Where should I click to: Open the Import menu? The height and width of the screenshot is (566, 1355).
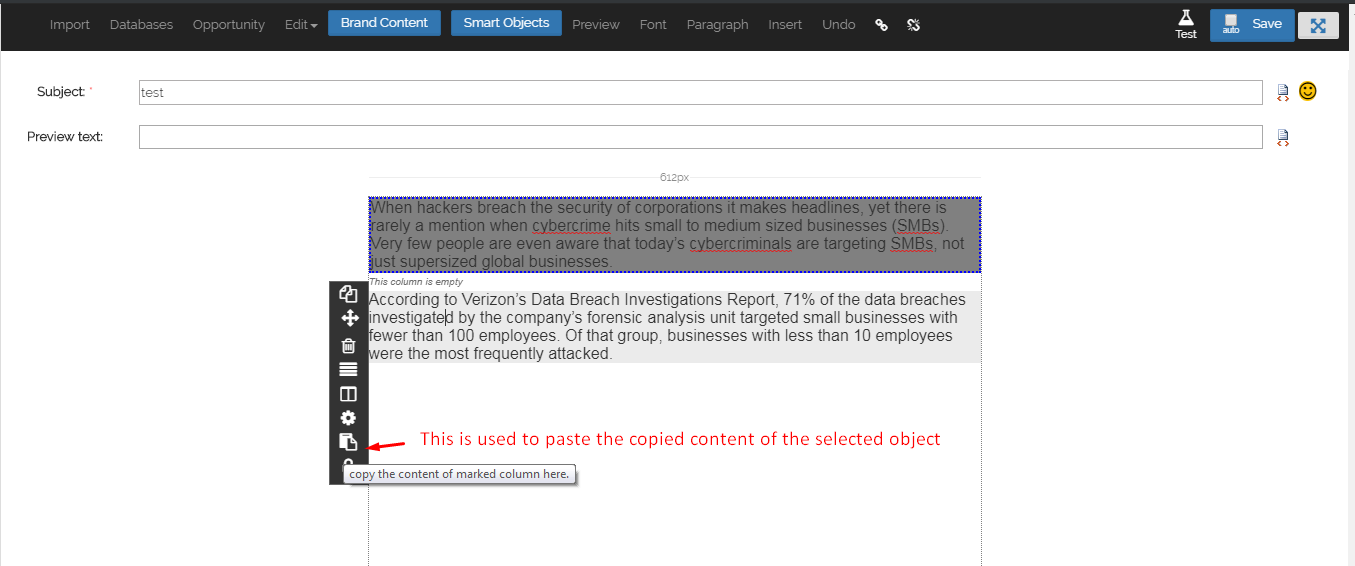(x=70, y=25)
